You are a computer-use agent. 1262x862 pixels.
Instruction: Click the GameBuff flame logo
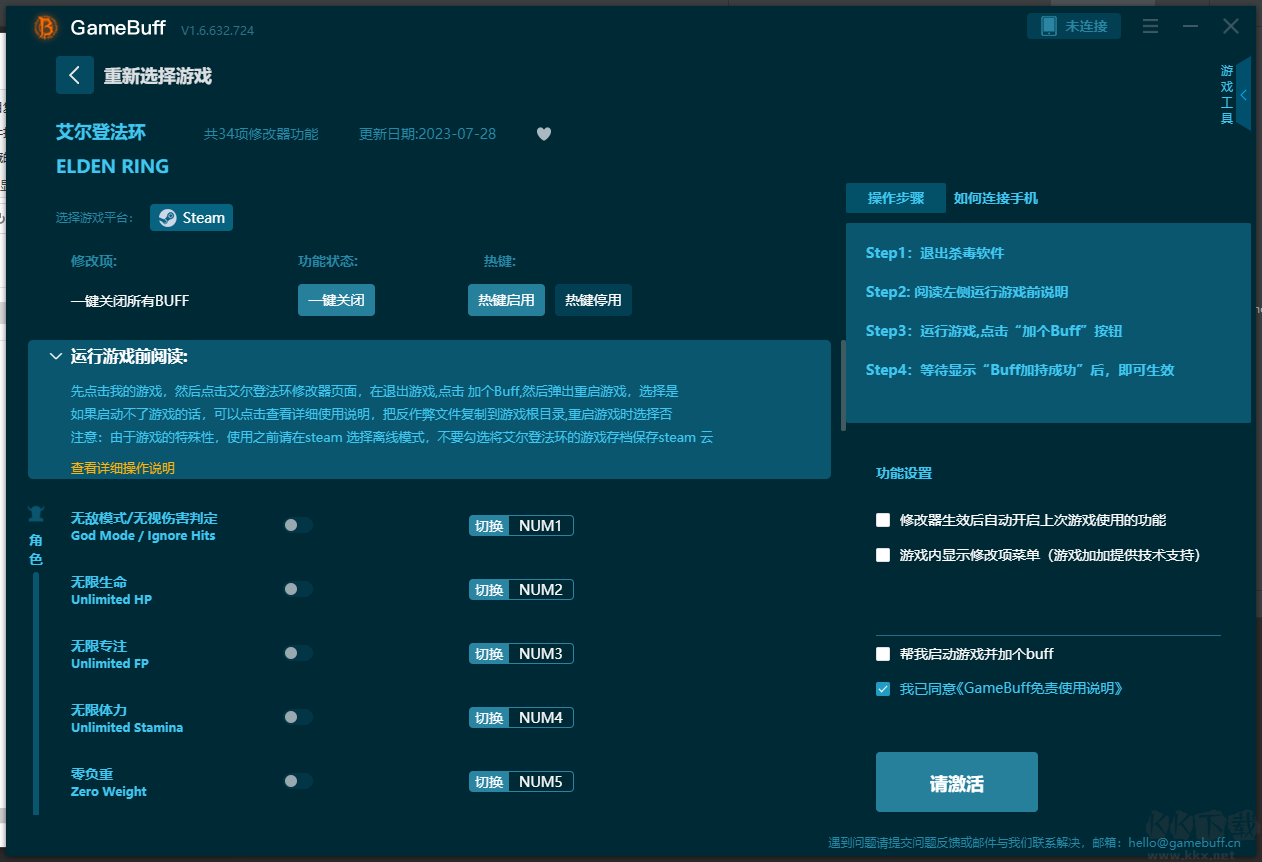click(x=44, y=27)
